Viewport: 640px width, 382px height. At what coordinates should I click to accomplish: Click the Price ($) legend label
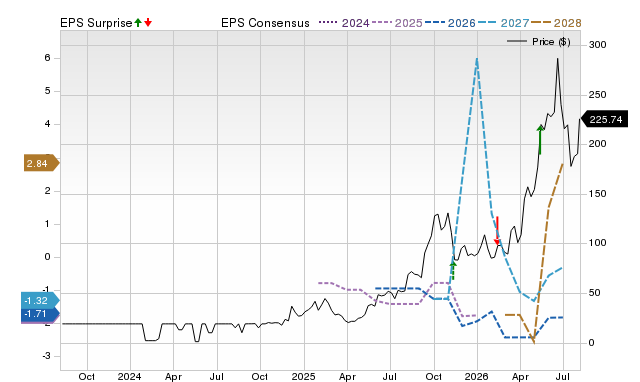551,42
